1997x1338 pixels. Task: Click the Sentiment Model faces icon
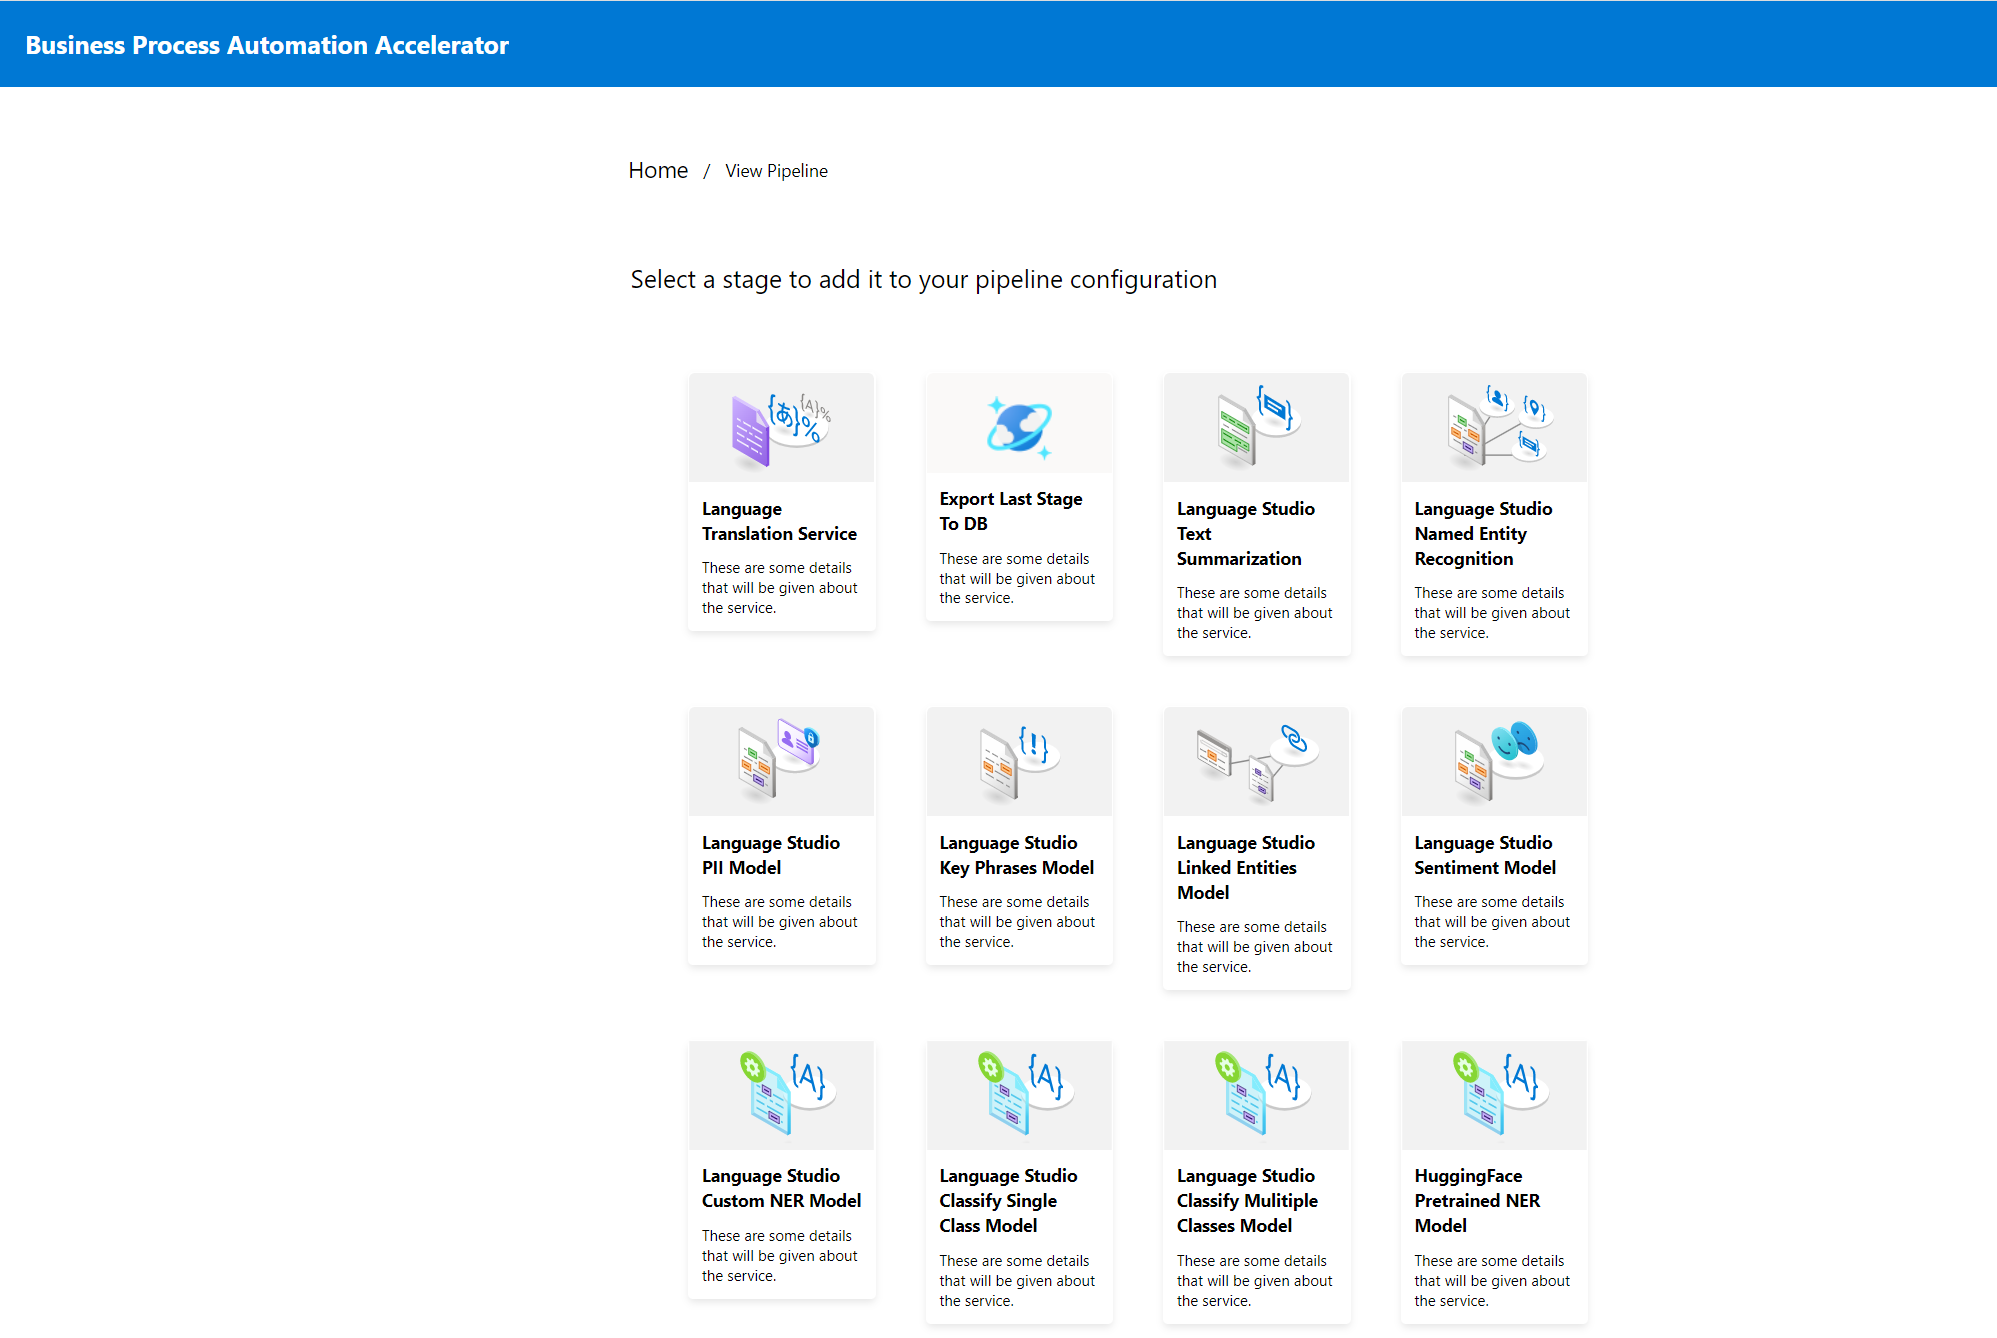1494,762
